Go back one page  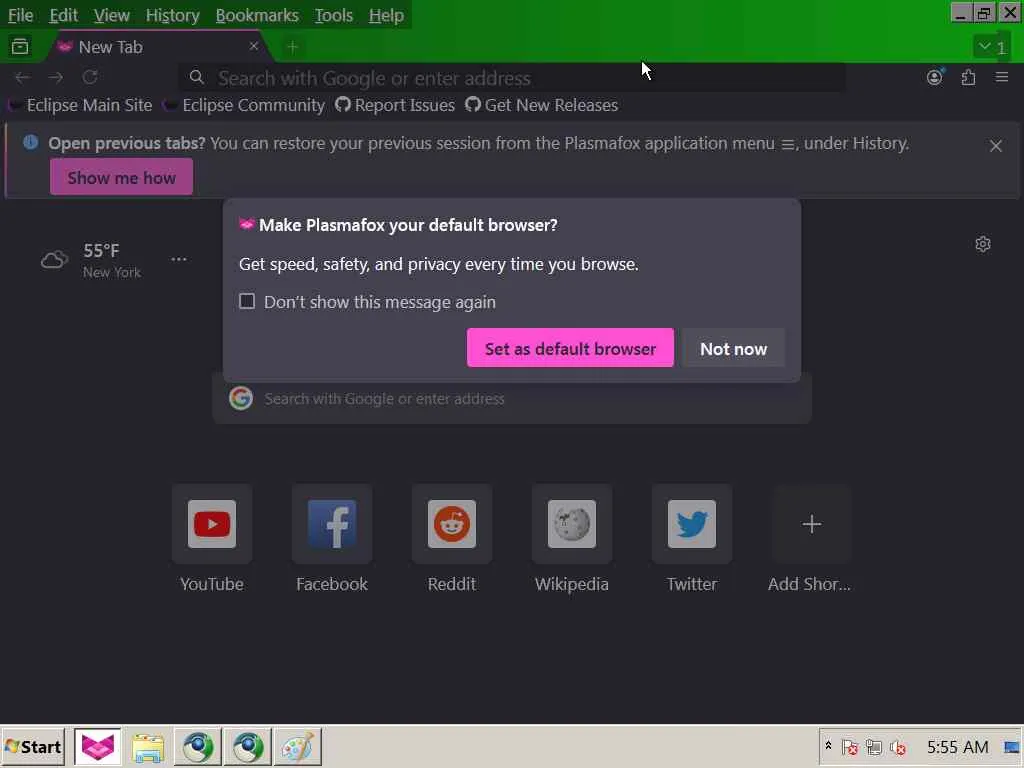pyautogui.click(x=22, y=78)
